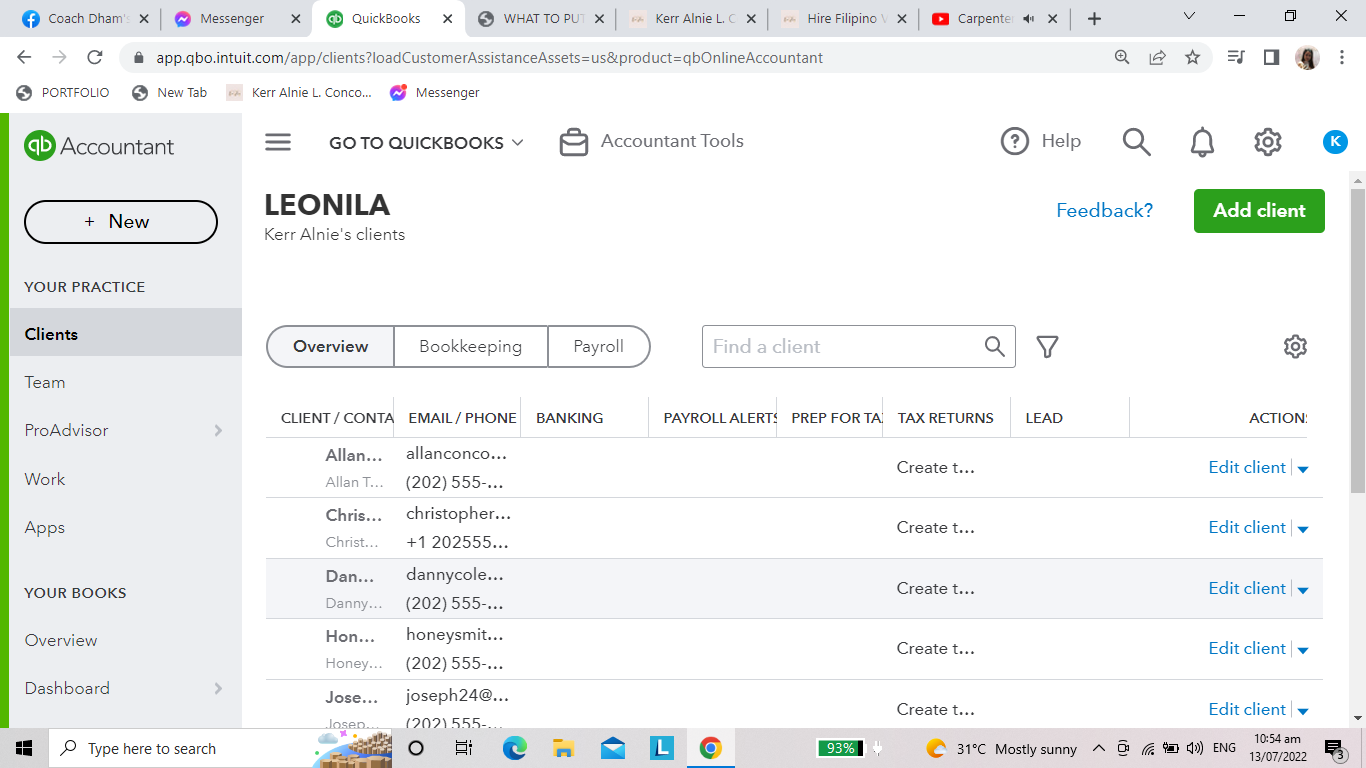Open the client table settings gear
1366x768 pixels.
[x=1295, y=347]
